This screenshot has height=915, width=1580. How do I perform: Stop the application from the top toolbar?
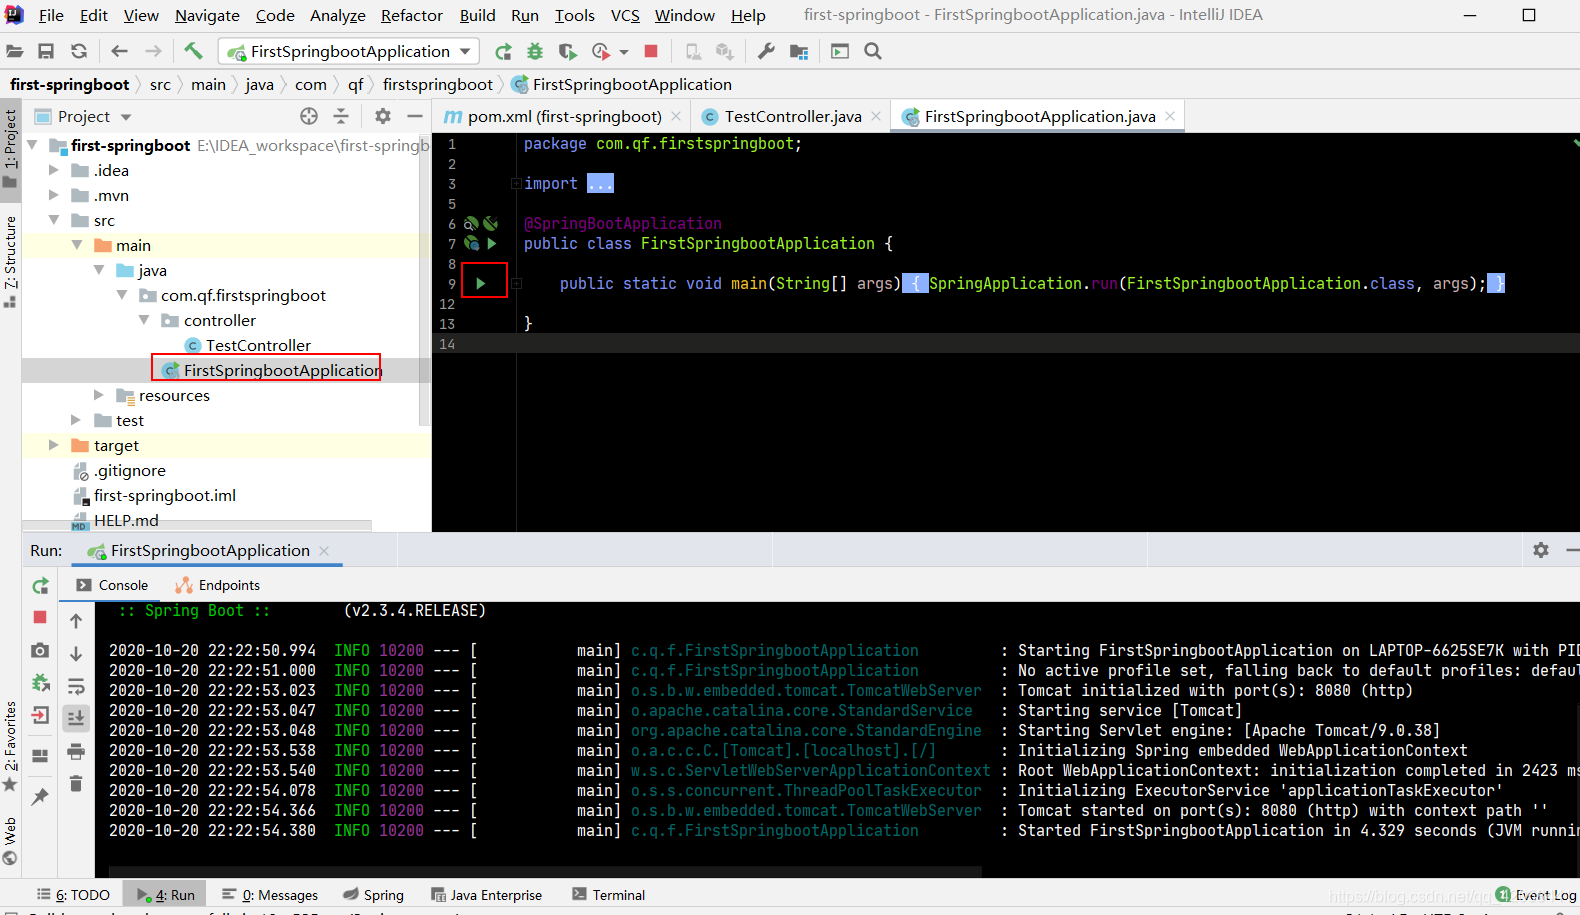(651, 51)
